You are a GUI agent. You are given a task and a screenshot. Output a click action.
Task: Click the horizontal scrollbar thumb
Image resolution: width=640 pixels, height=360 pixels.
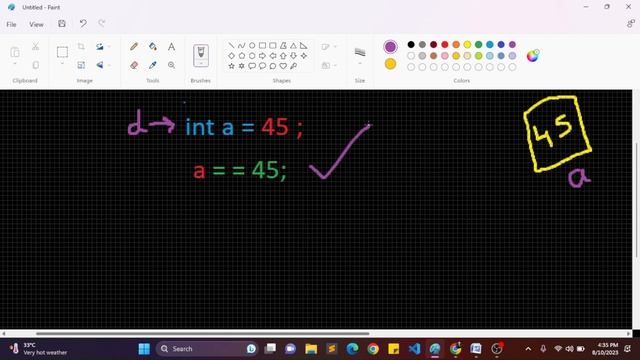point(203,333)
